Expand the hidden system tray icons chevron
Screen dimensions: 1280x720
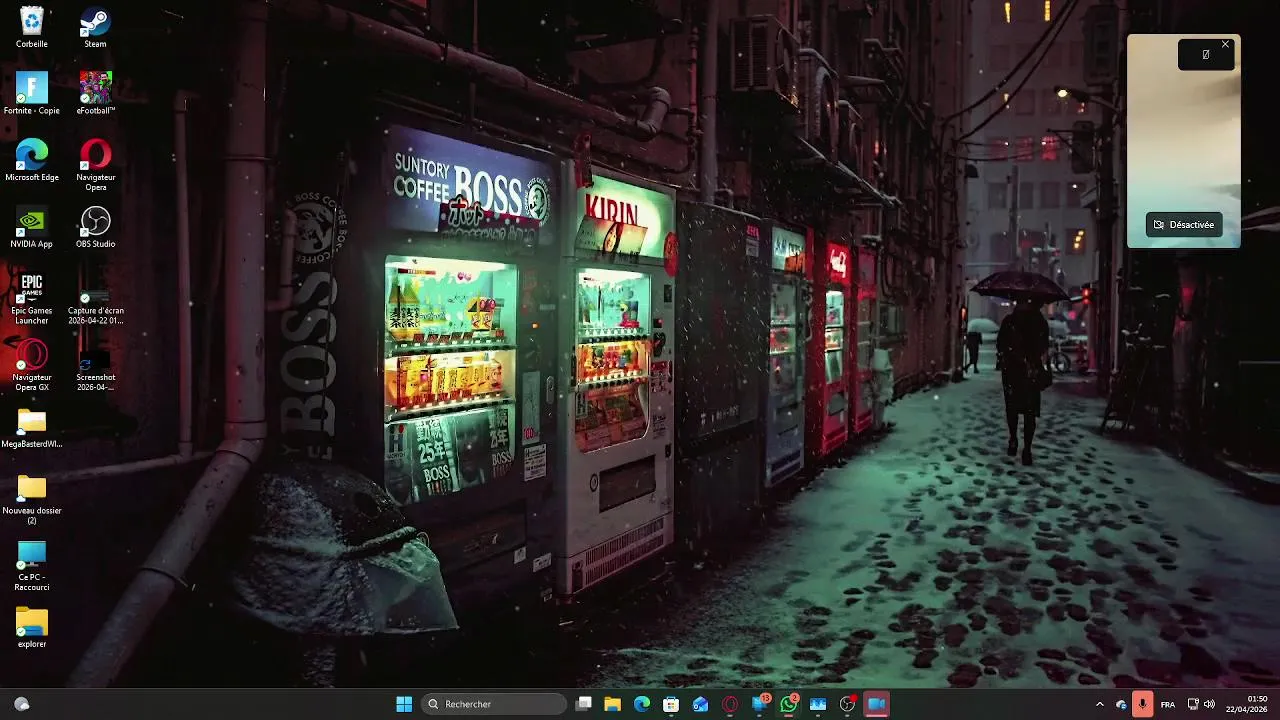(1100, 704)
